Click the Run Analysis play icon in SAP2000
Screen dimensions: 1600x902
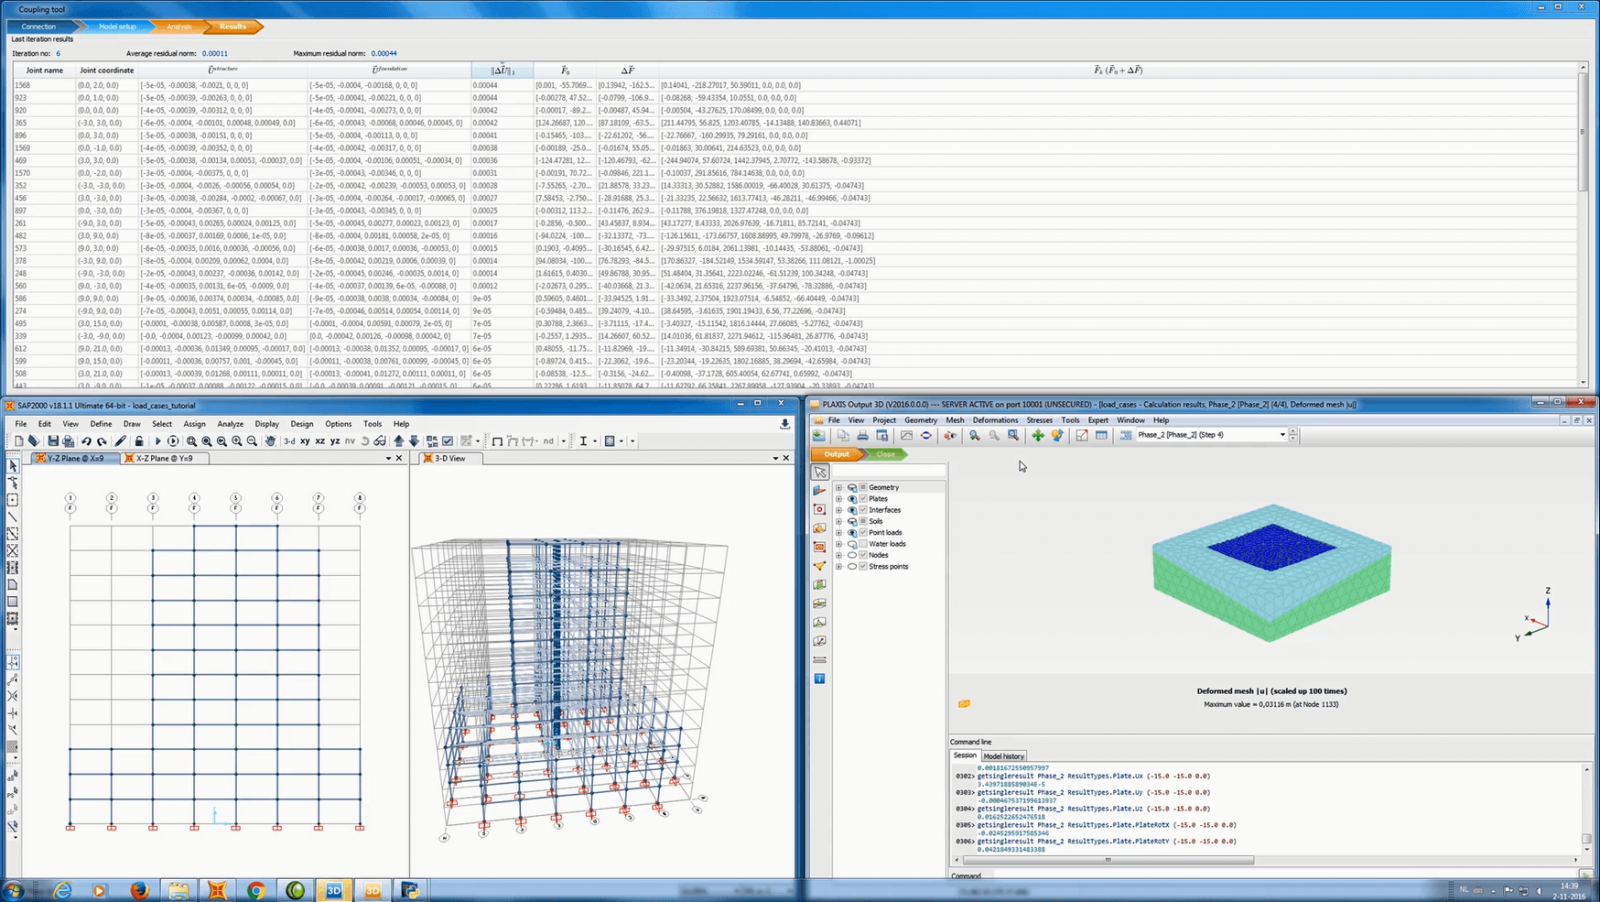click(158, 441)
